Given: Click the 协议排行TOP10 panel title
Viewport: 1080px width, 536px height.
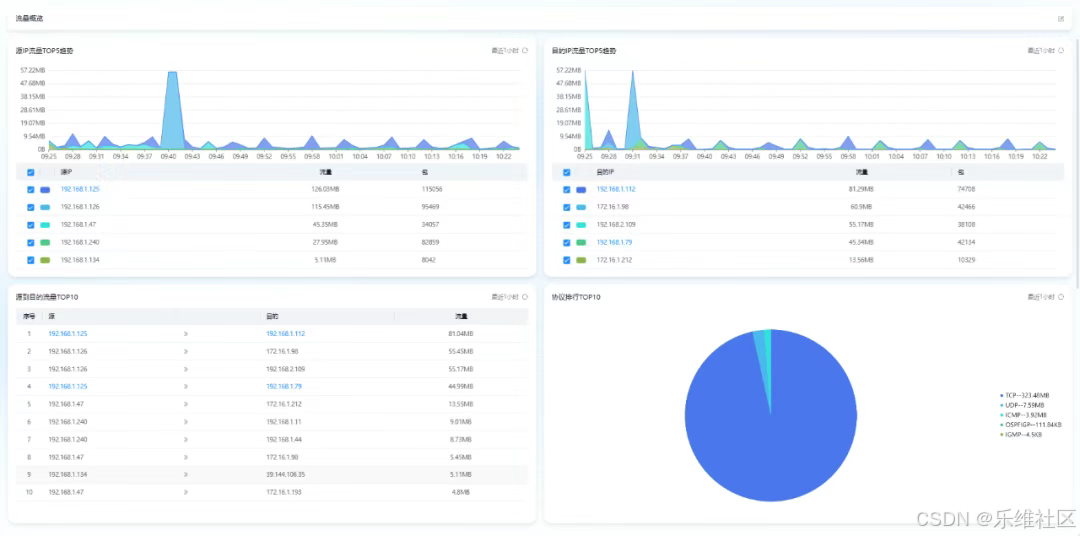Looking at the screenshot, I should [x=574, y=297].
